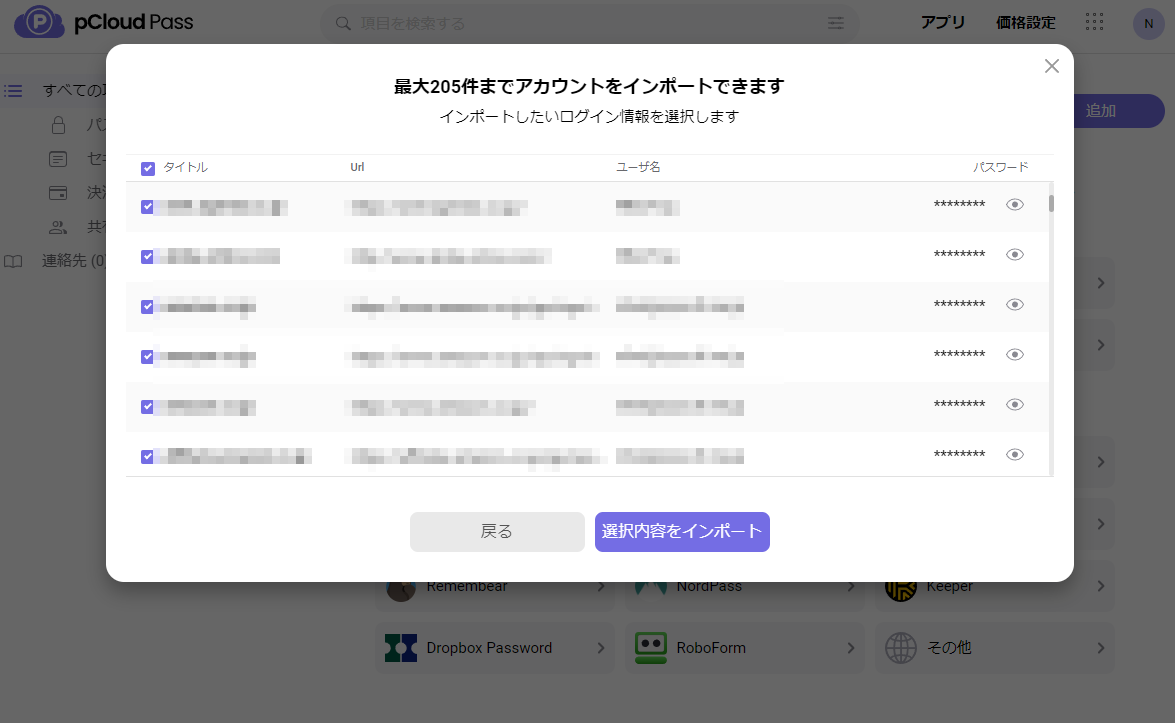1175x723 pixels.
Task: Click the shared people icon in sidebar
Action: (58, 226)
